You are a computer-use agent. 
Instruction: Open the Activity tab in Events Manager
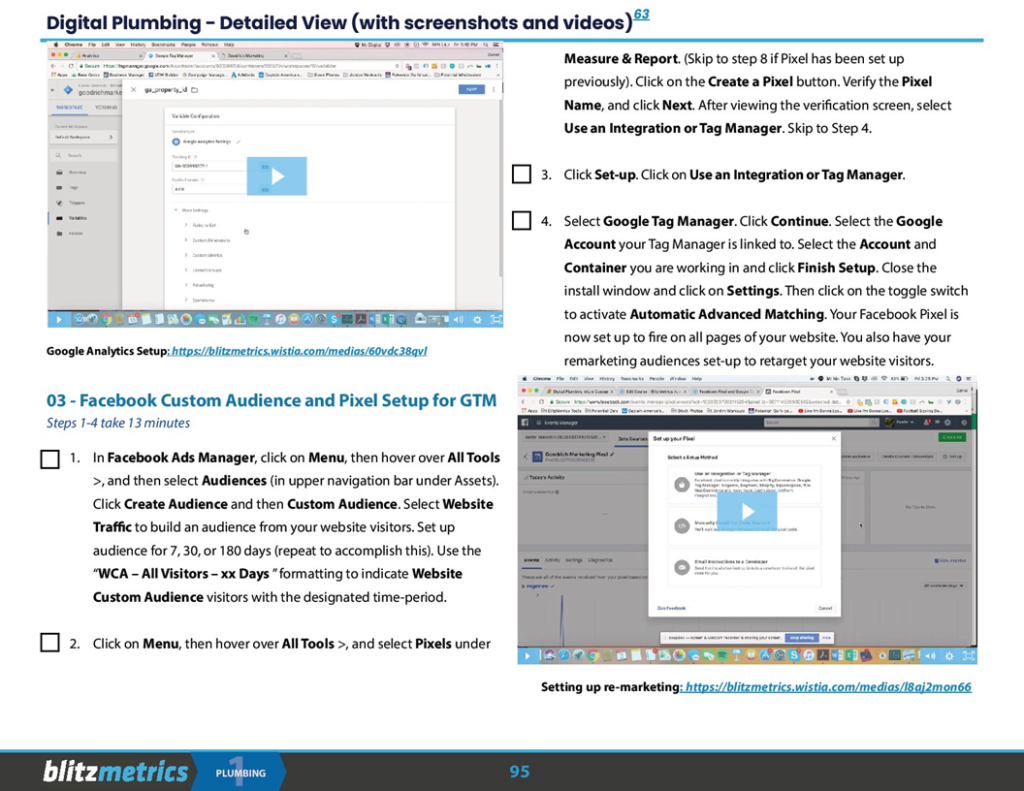[x=552, y=560]
